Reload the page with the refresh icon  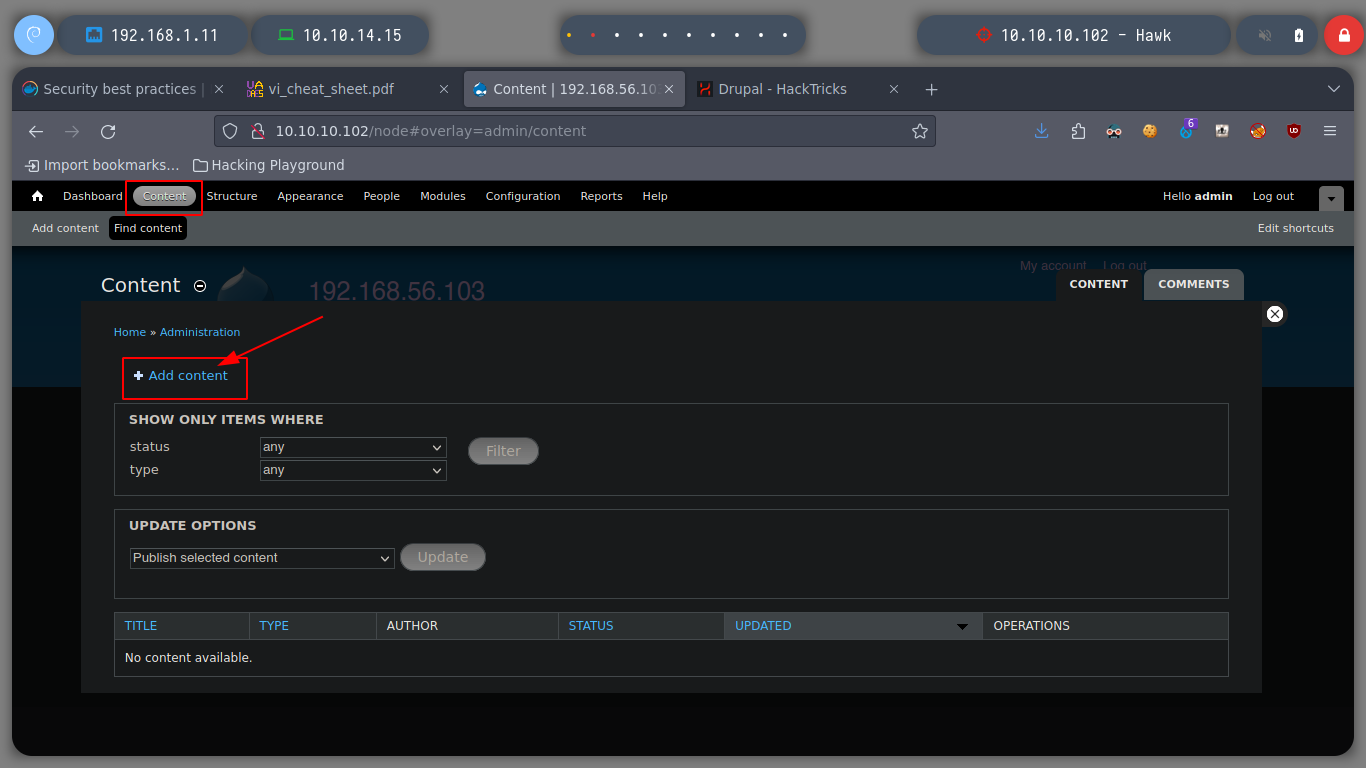tap(108, 131)
